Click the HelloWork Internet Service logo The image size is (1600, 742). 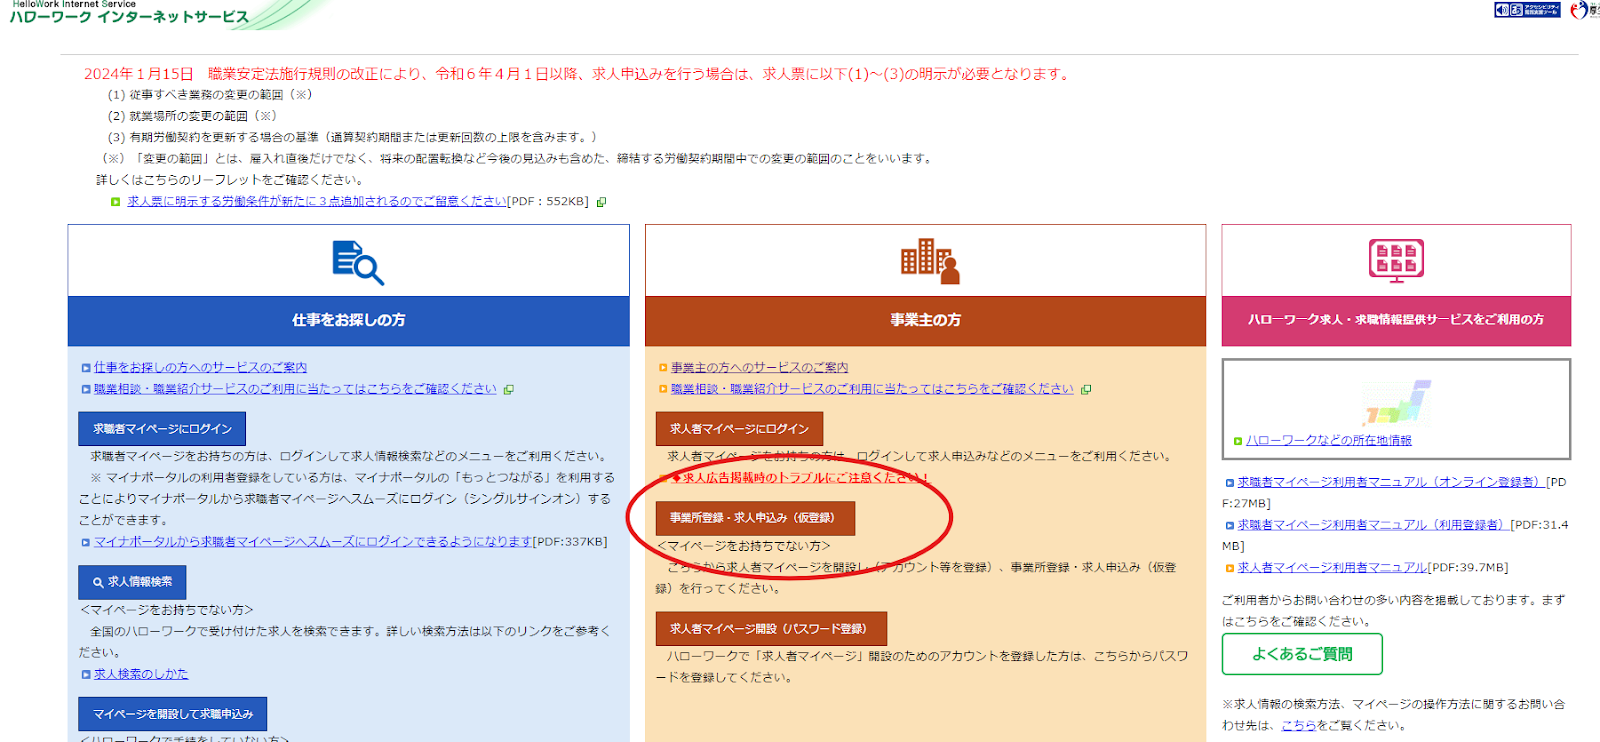tap(130, 13)
